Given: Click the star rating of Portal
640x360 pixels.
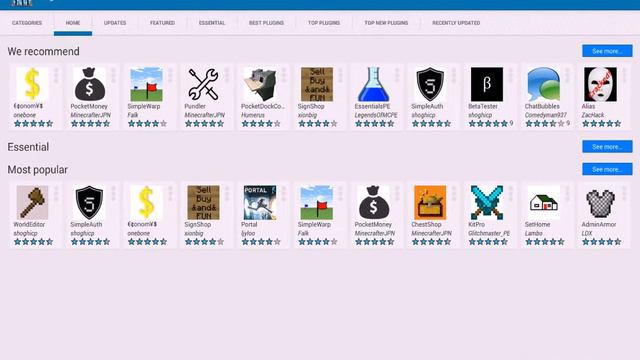Looking at the screenshot, I should (261, 242).
